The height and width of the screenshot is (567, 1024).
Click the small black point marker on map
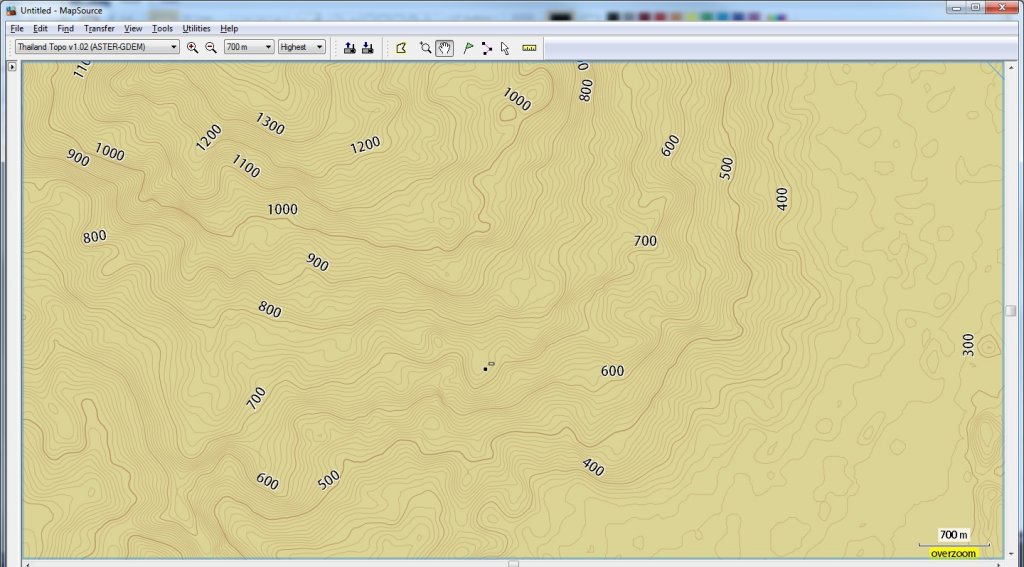tap(485, 369)
